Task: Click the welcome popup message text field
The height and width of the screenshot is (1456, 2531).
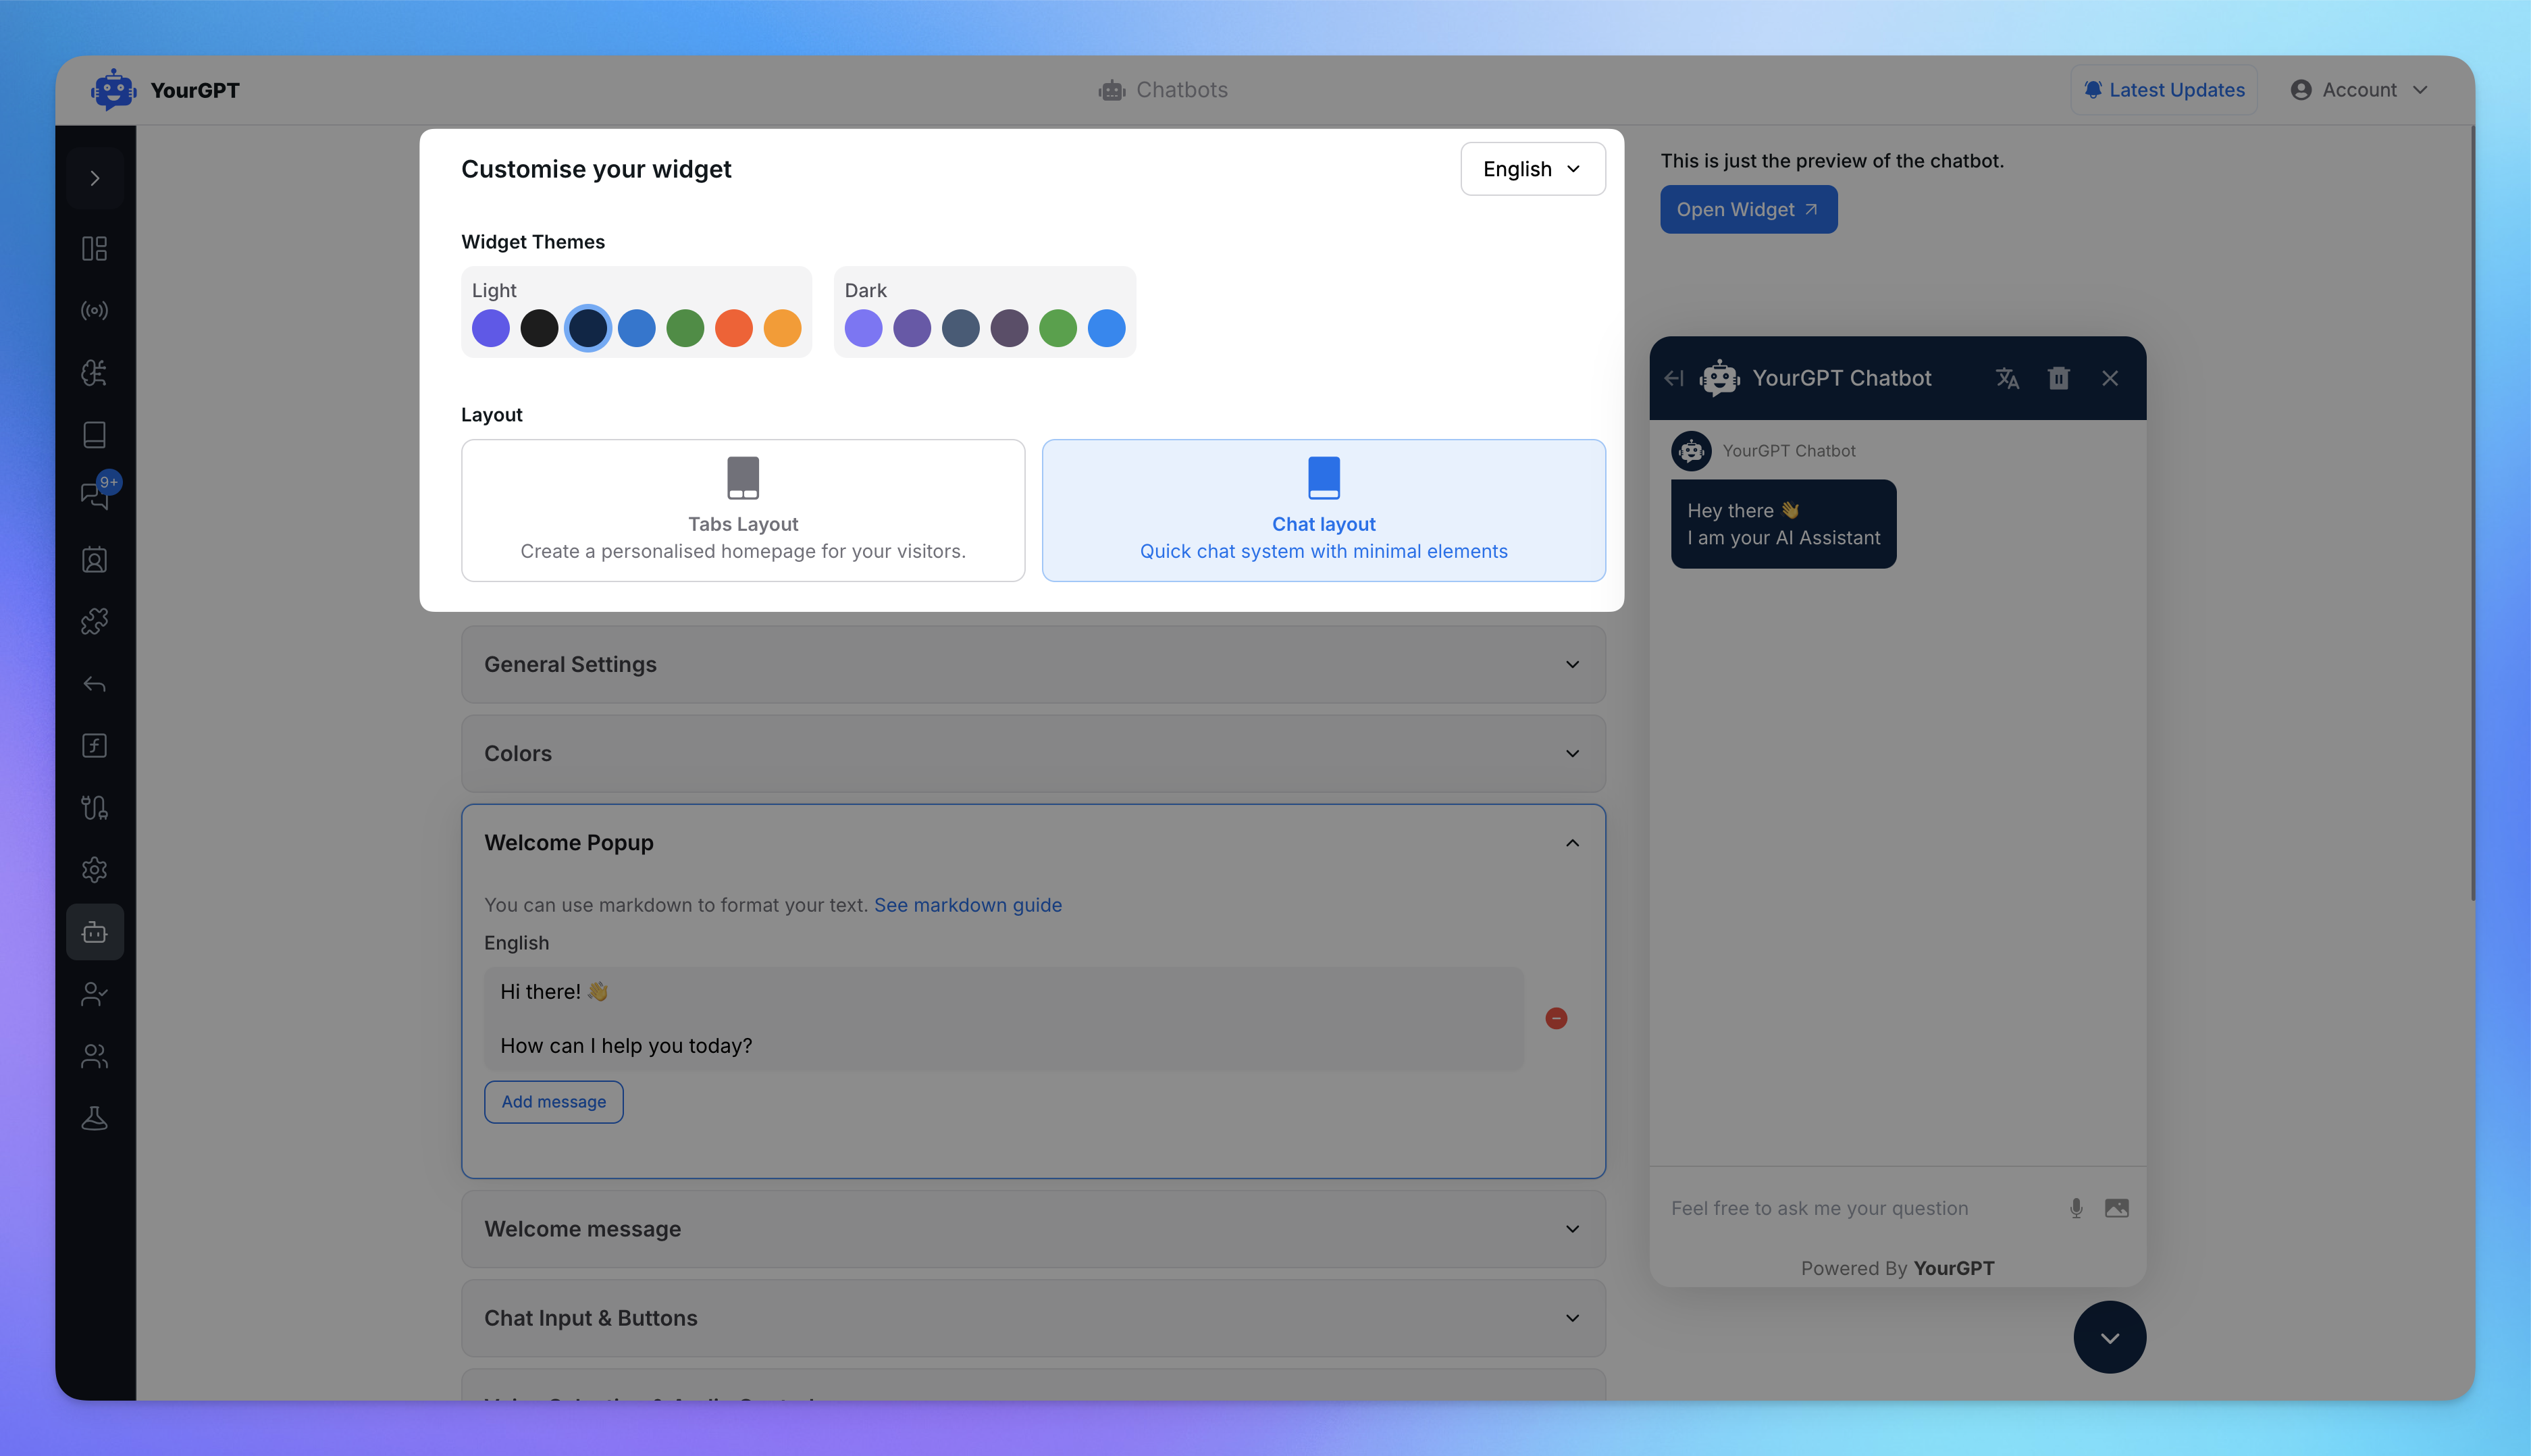Action: [1004, 1018]
